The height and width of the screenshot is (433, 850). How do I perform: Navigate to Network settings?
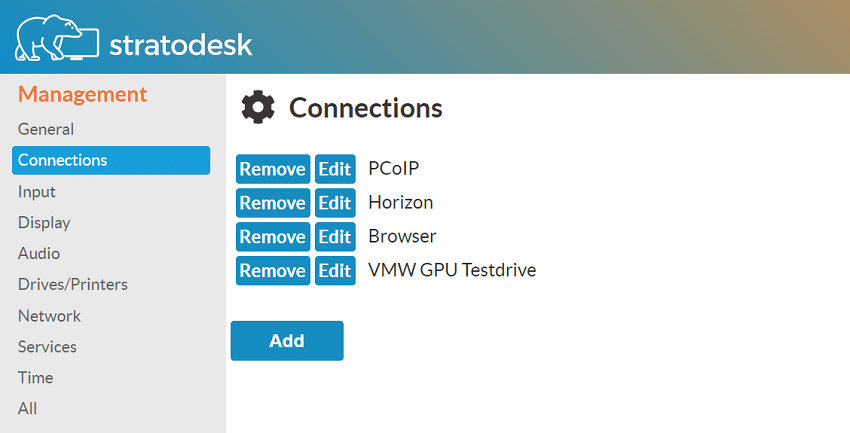click(49, 316)
